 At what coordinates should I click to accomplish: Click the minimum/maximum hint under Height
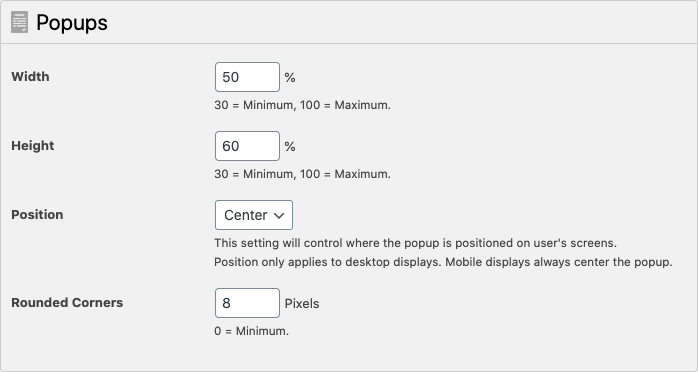(x=302, y=174)
